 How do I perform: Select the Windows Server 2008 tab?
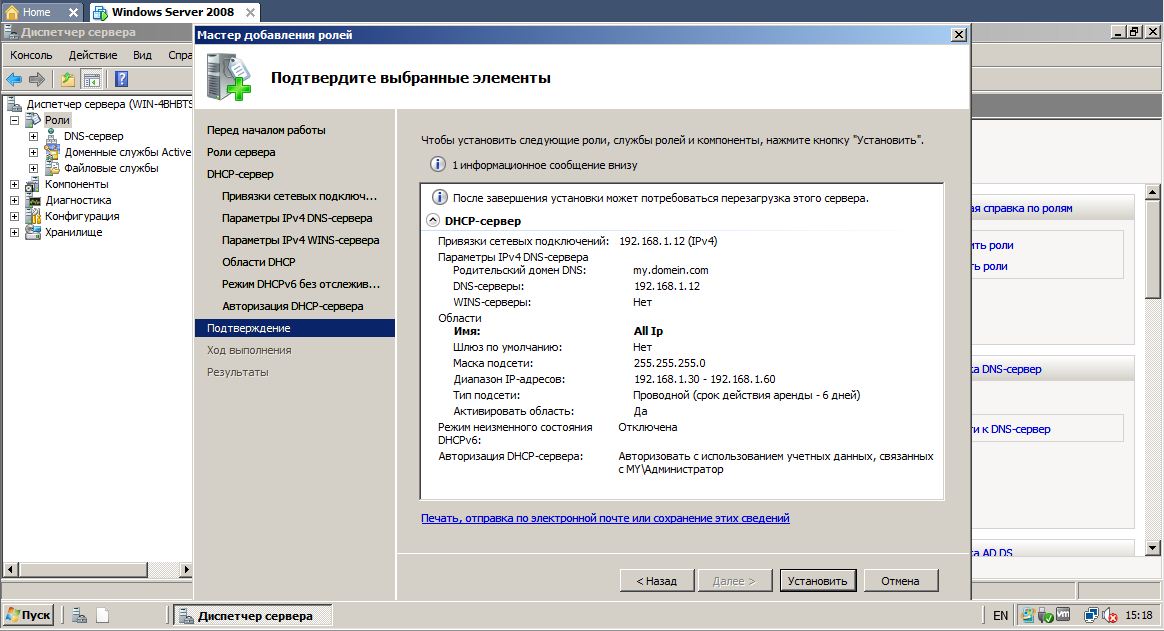pyautogui.click(x=172, y=12)
